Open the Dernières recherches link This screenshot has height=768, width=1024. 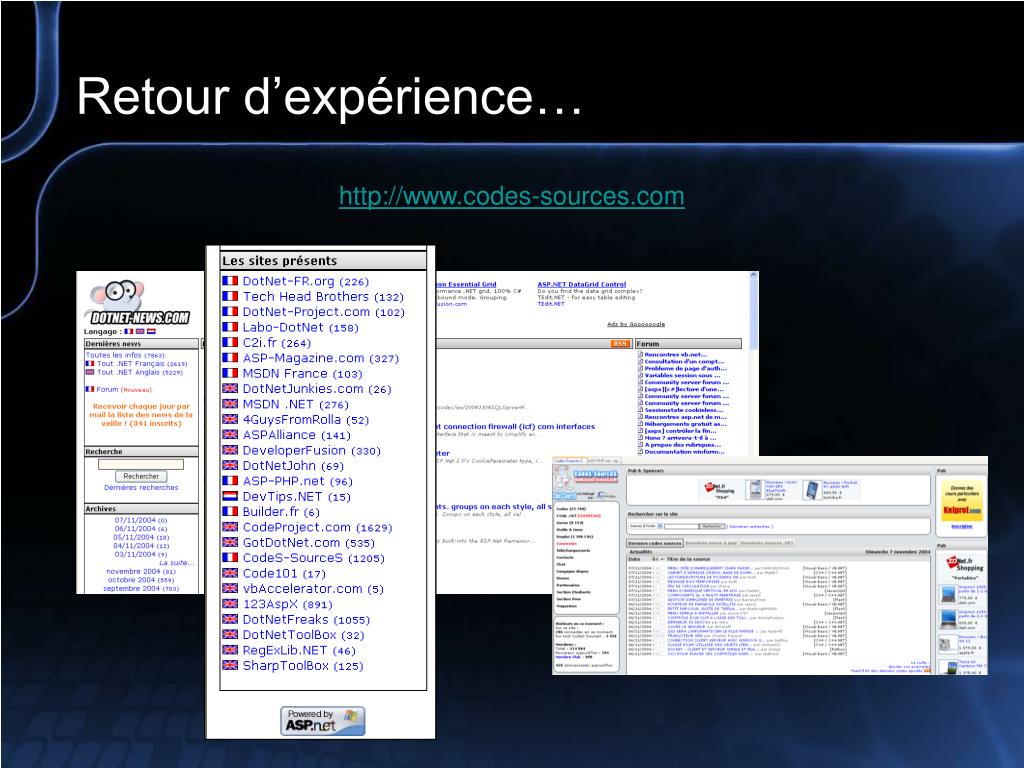[x=141, y=488]
